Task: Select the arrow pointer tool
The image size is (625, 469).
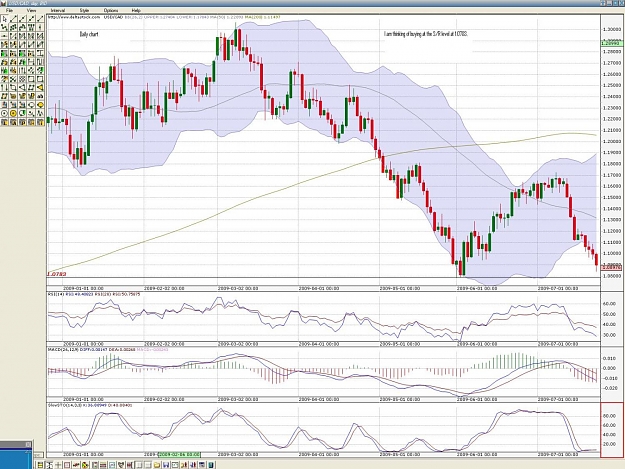Action: point(4,19)
